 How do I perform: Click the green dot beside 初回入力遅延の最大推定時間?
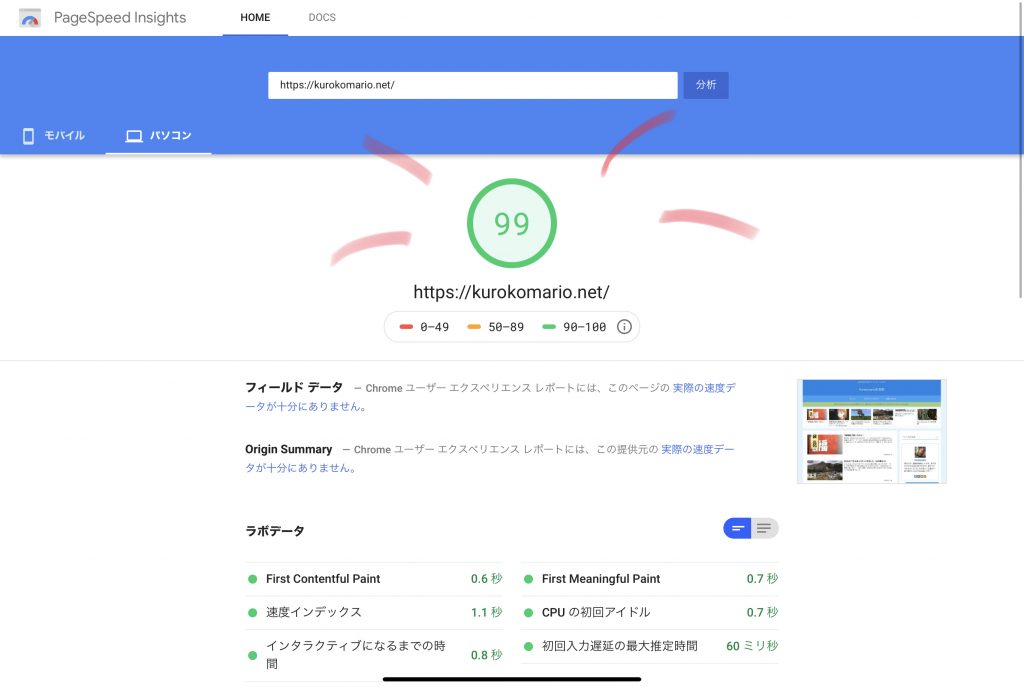(x=528, y=647)
